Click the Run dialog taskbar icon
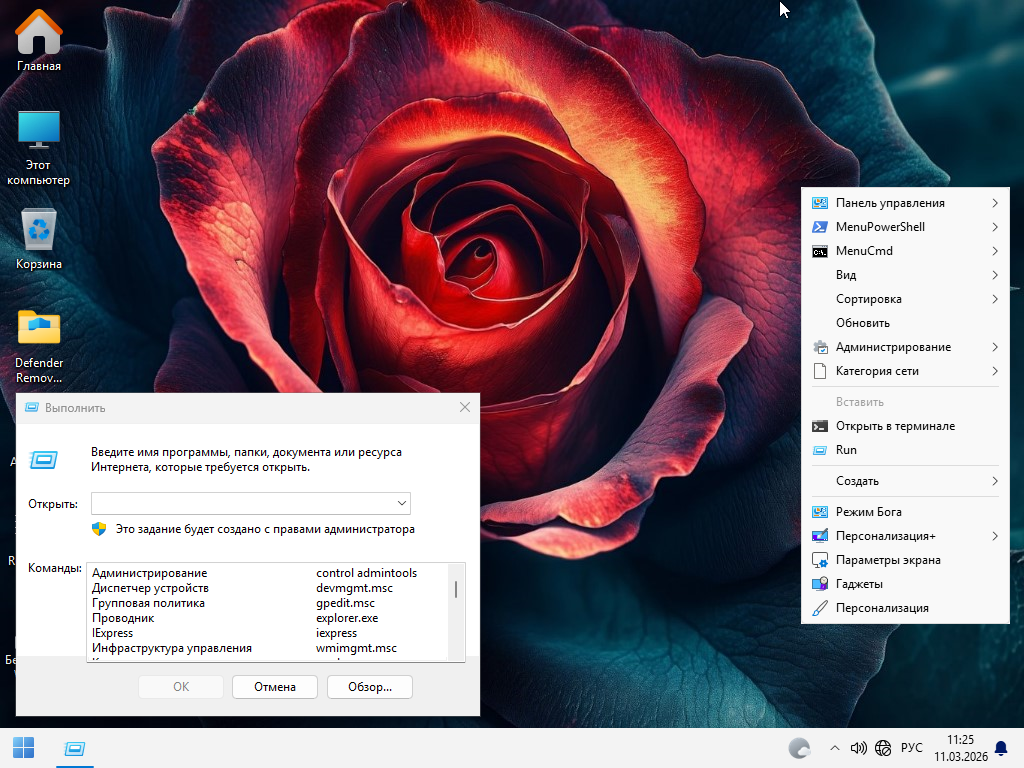 tap(73, 748)
